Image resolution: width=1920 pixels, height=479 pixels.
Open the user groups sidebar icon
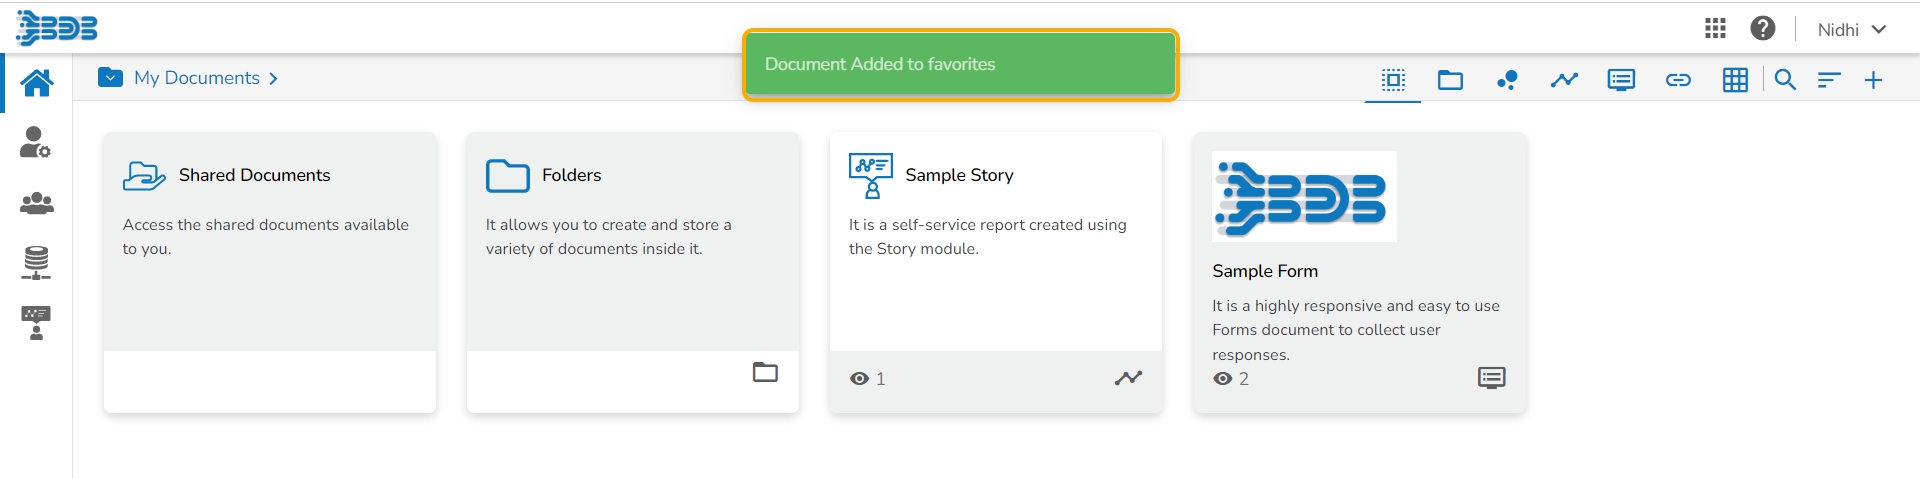click(37, 203)
